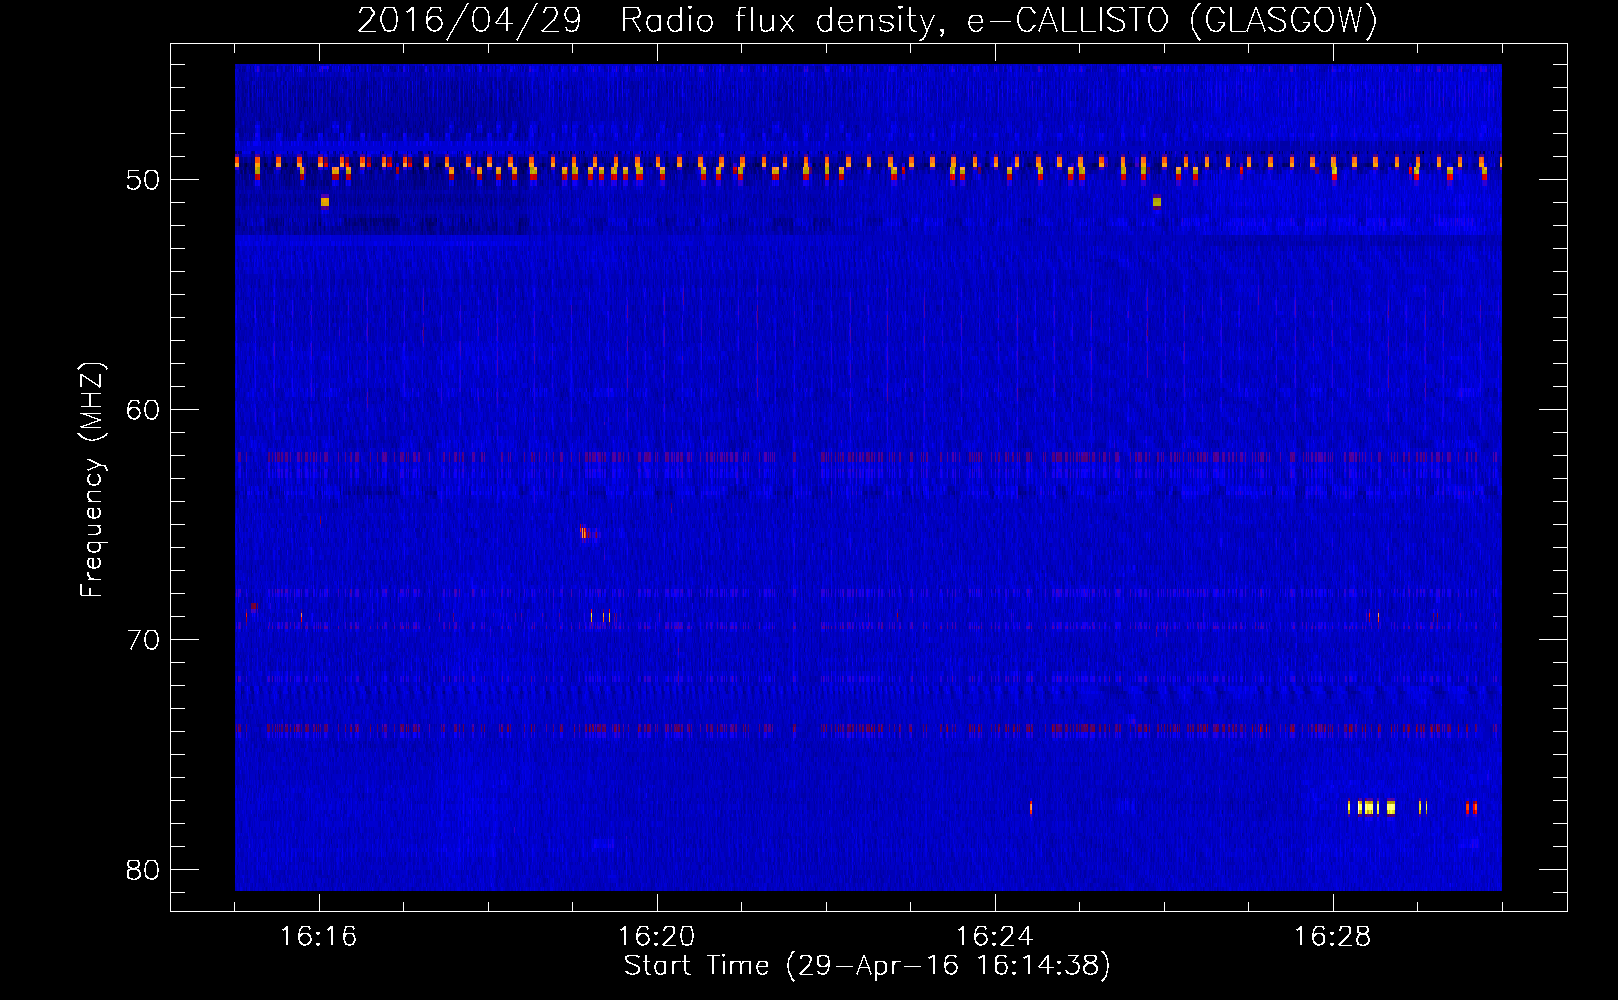Click the 16:16 time tick label
1618x1000 pixels.
point(319,937)
